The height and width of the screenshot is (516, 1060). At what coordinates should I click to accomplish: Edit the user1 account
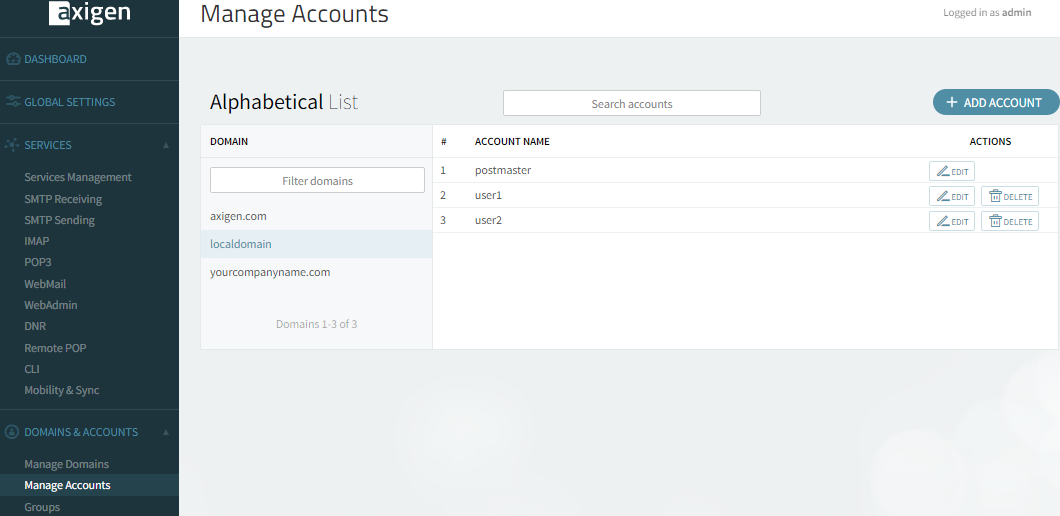click(x=951, y=196)
